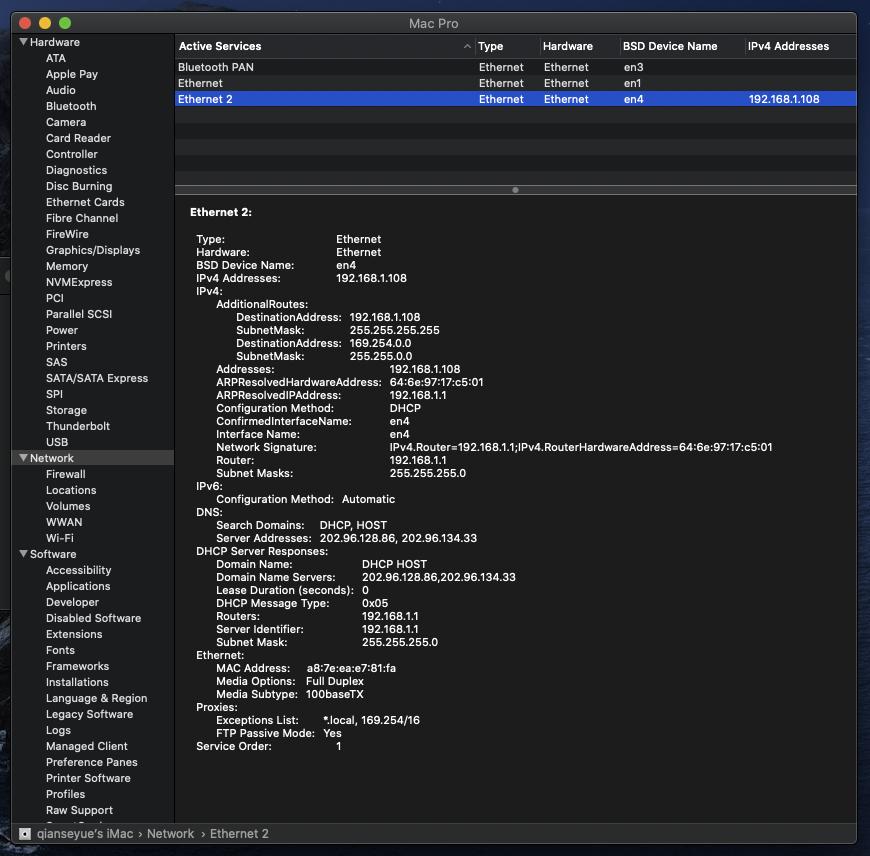The width and height of the screenshot is (870, 856).
Task: Select USB in the Hardware list
Action: (x=57, y=442)
